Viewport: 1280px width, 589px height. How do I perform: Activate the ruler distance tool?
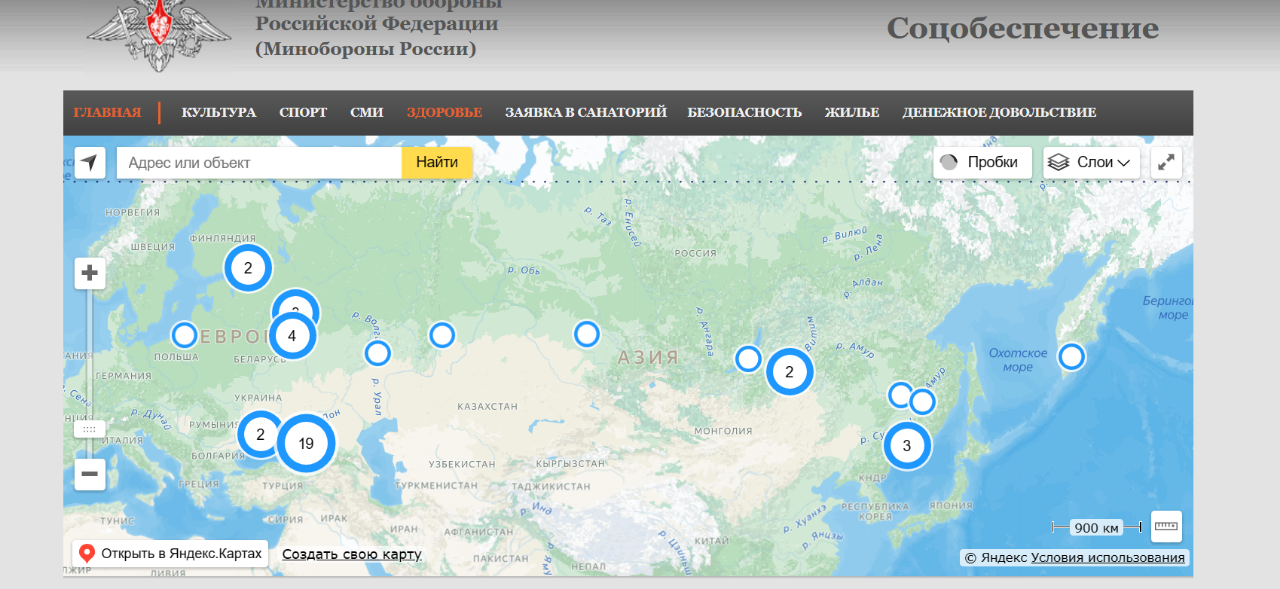point(1166,526)
